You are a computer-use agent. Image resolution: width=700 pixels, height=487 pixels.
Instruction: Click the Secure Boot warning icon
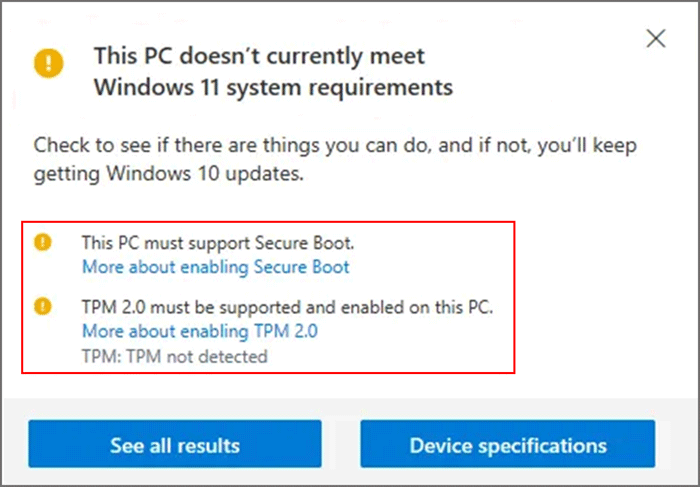pyautogui.click(x=42, y=242)
